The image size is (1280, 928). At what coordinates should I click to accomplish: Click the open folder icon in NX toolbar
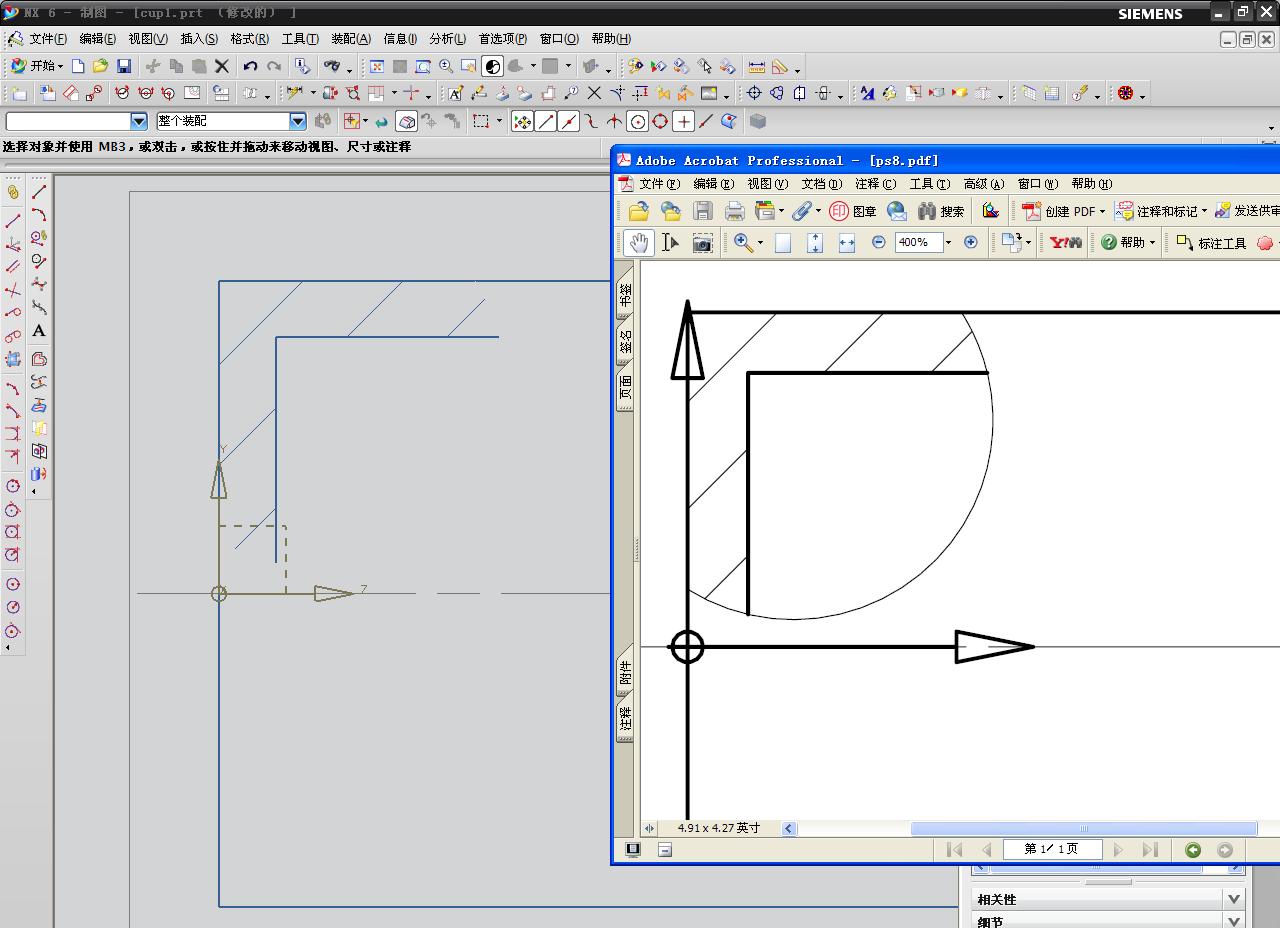pyautogui.click(x=100, y=66)
